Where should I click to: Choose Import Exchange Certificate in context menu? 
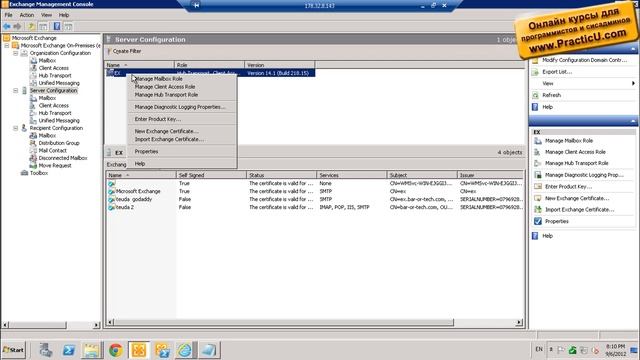tap(169, 139)
